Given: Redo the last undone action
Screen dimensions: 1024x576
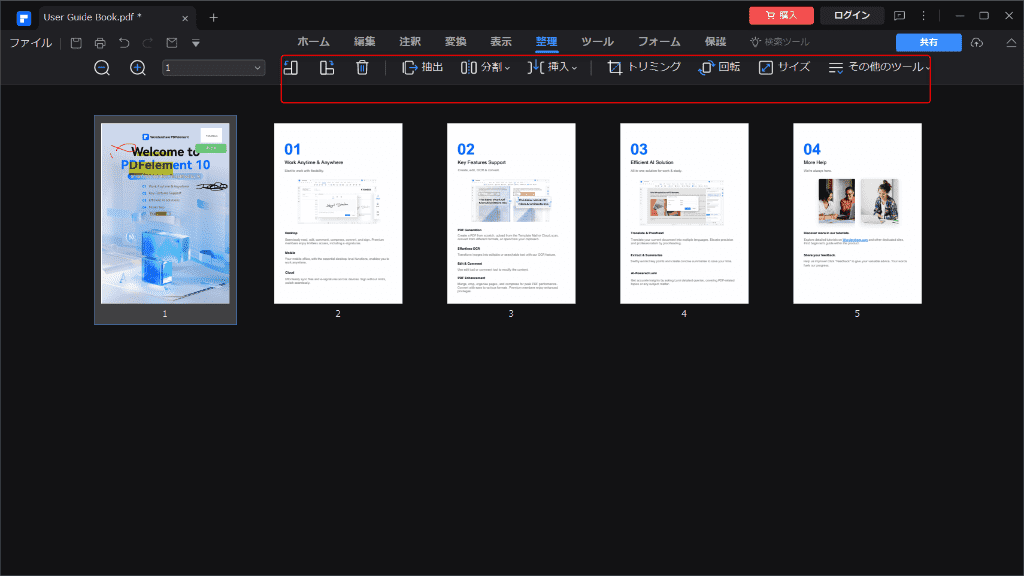Looking at the screenshot, I should (x=148, y=43).
